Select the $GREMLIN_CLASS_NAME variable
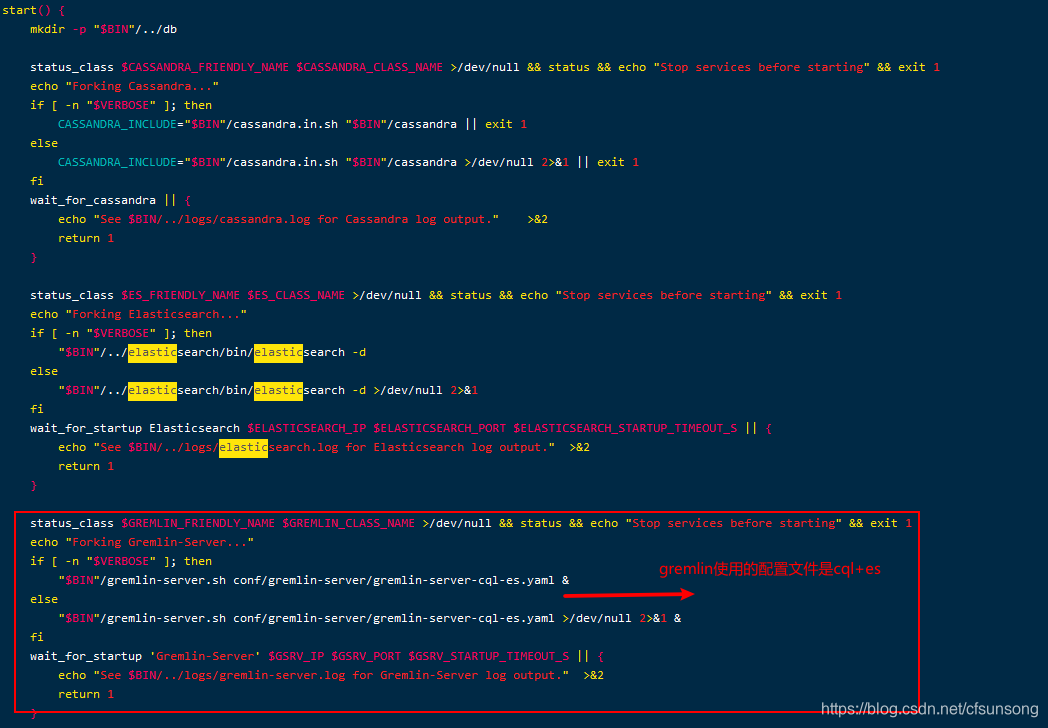 pos(348,523)
